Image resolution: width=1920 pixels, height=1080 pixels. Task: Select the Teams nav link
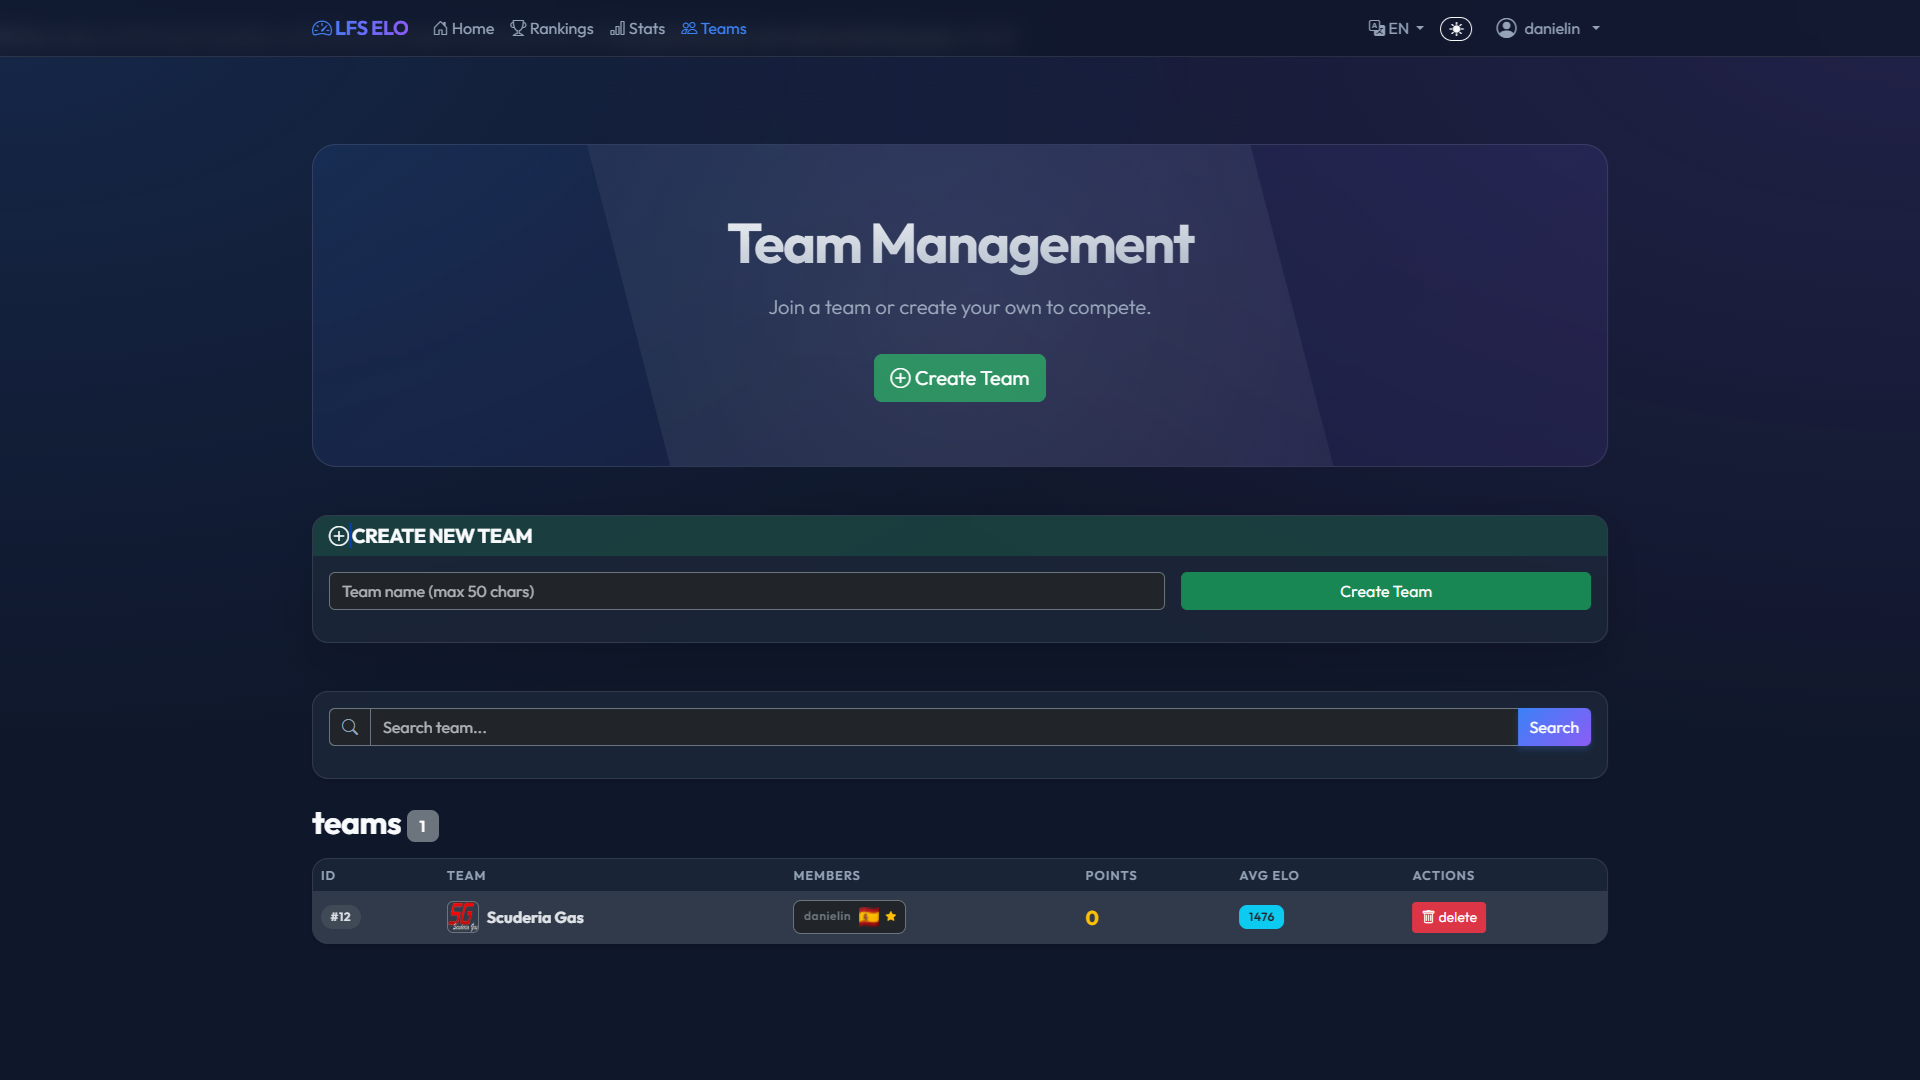714,29
